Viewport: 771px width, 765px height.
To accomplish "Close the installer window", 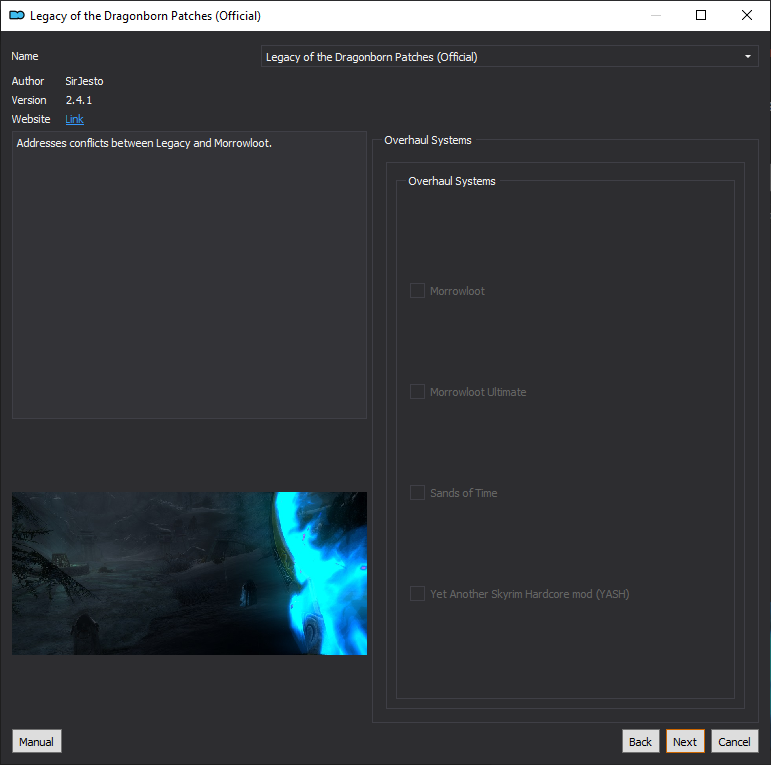I will (747, 16).
